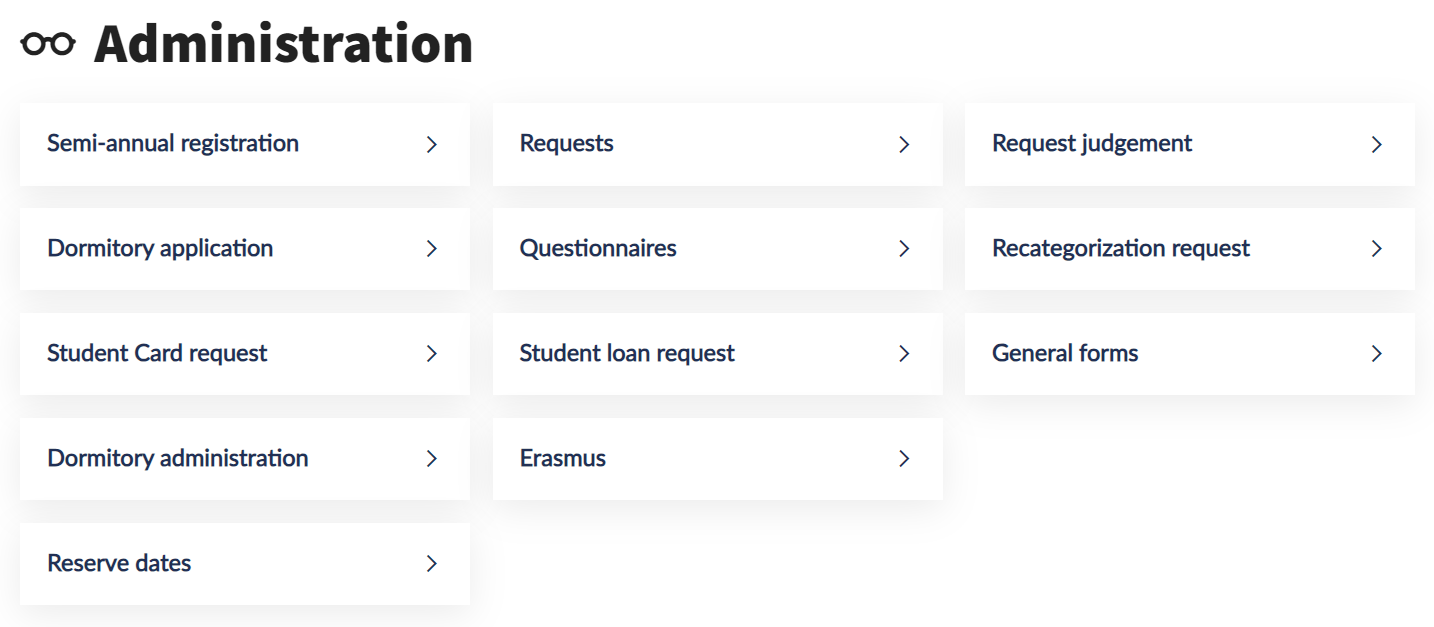Click the Administration page heading
Viewport: 1434px width, 627px height.
click(283, 45)
